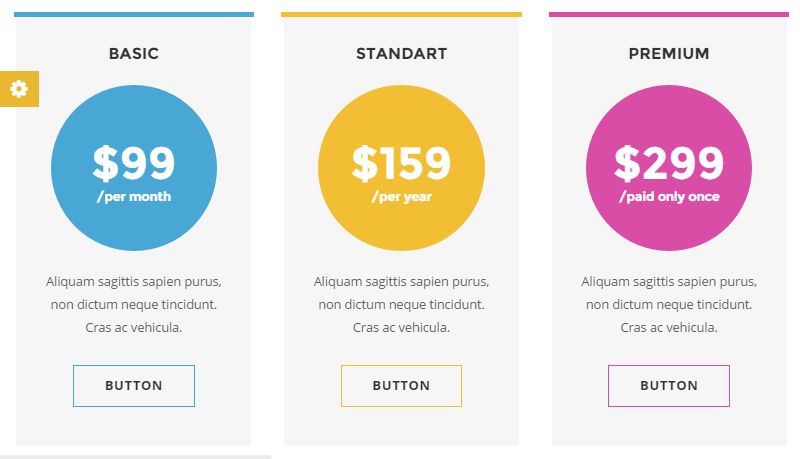800x459 pixels.
Task: Click the "/per year" label
Action: (402, 197)
